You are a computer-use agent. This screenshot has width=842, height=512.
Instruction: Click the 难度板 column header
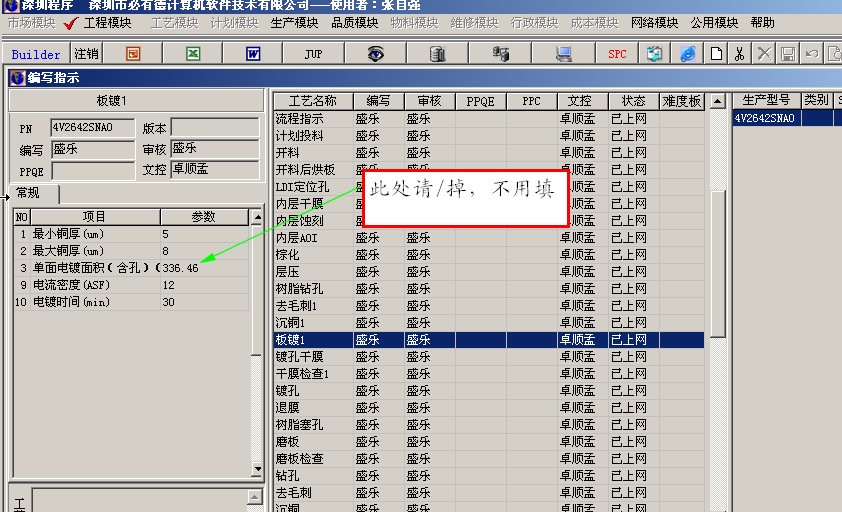click(x=681, y=101)
